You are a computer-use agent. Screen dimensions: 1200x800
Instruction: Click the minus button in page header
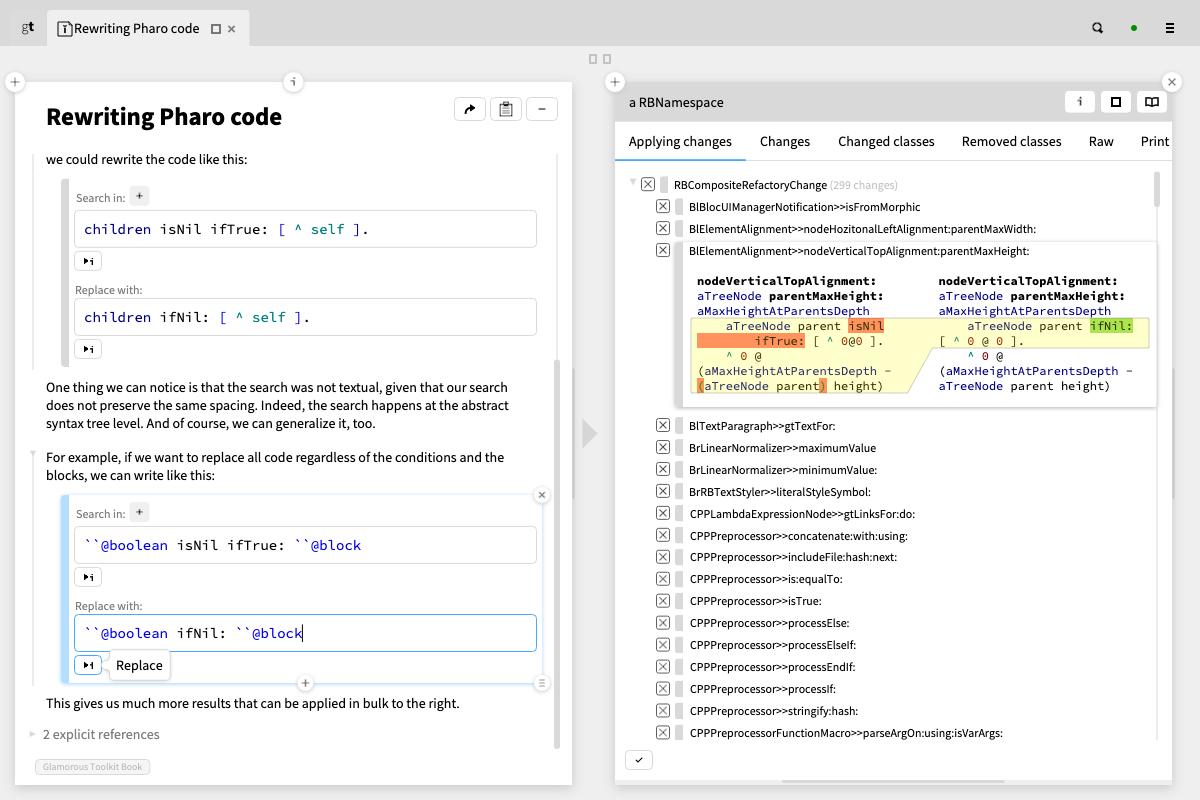pyautogui.click(x=542, y=109)
